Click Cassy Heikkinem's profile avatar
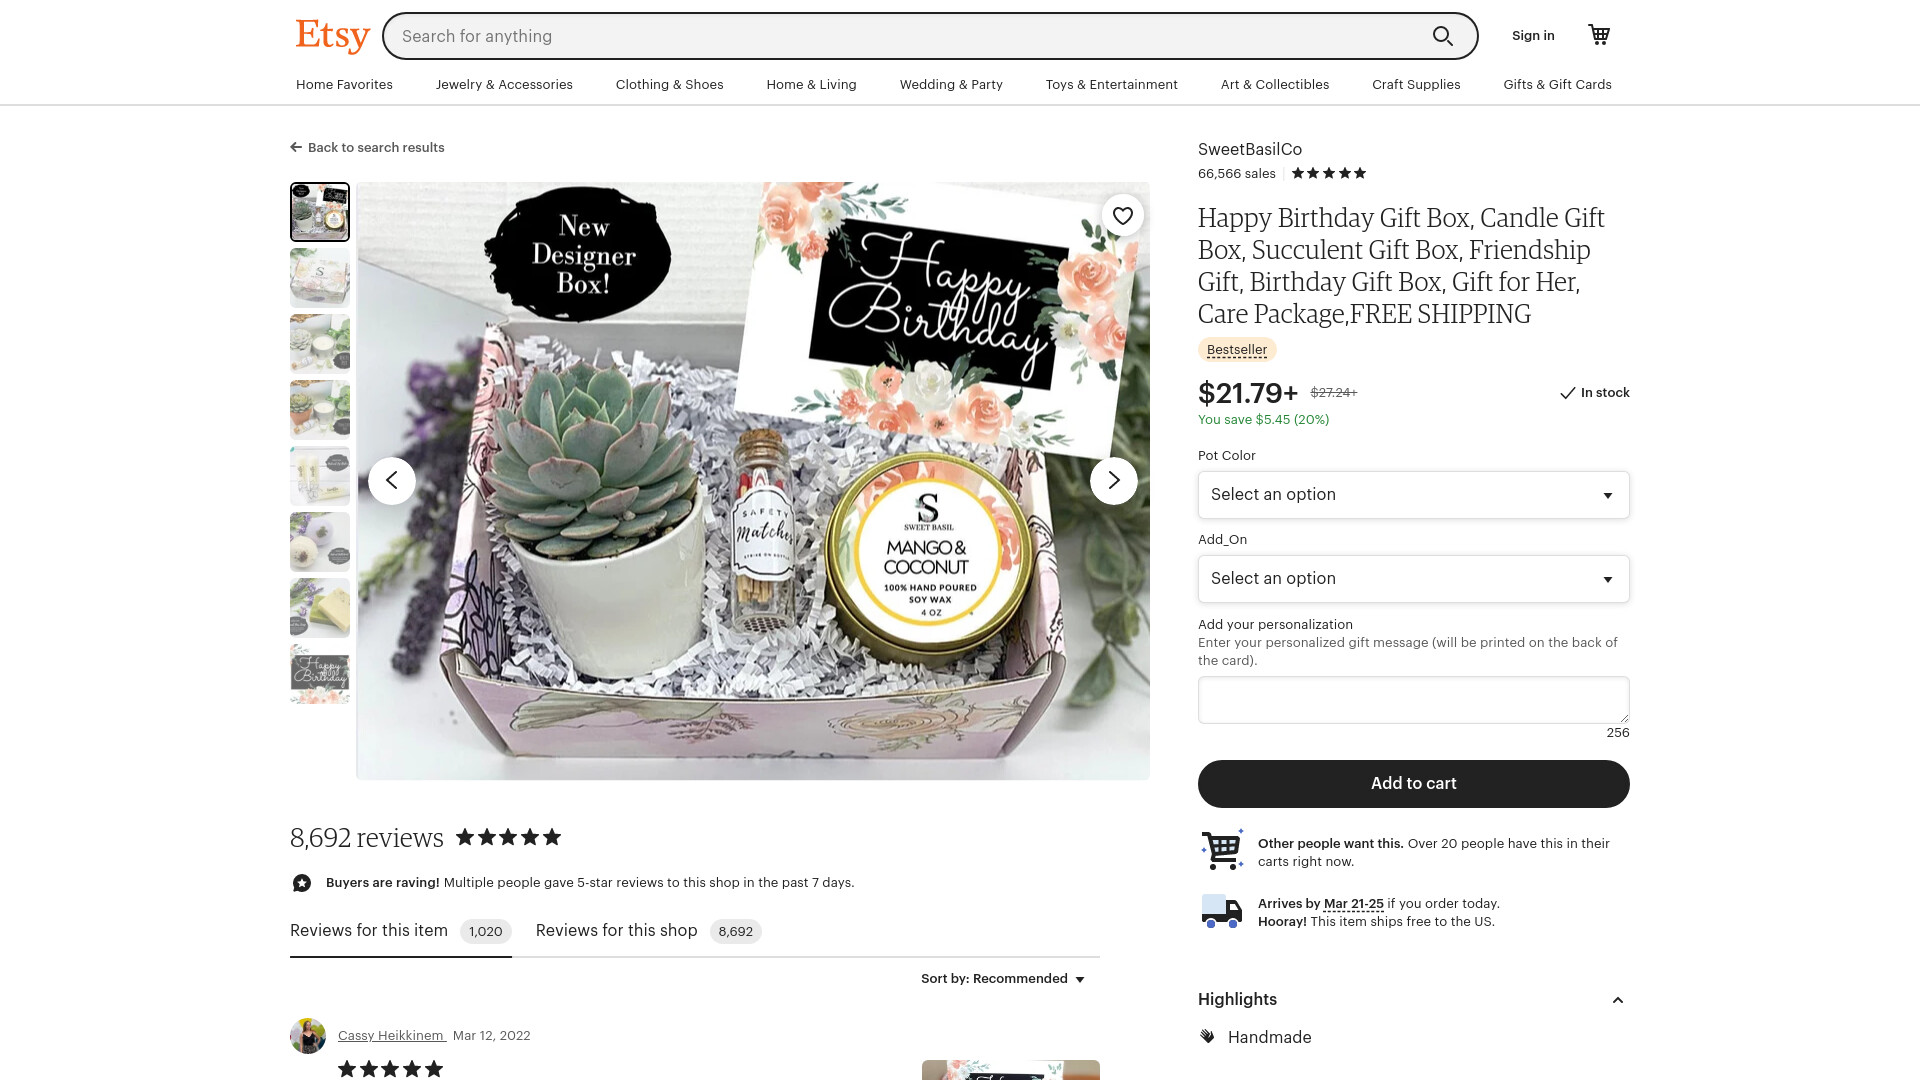Screen dimensions: 1920x1080 [308, 1036]
